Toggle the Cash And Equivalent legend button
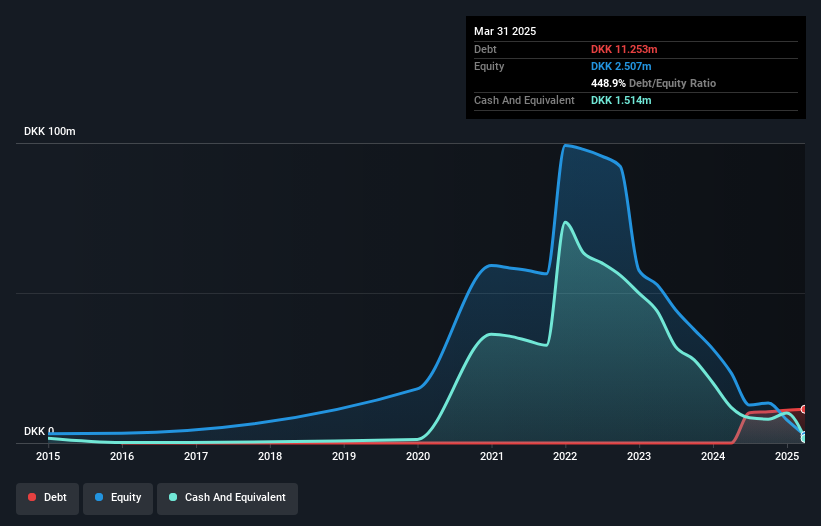The image size is (821, 526). 227,498
